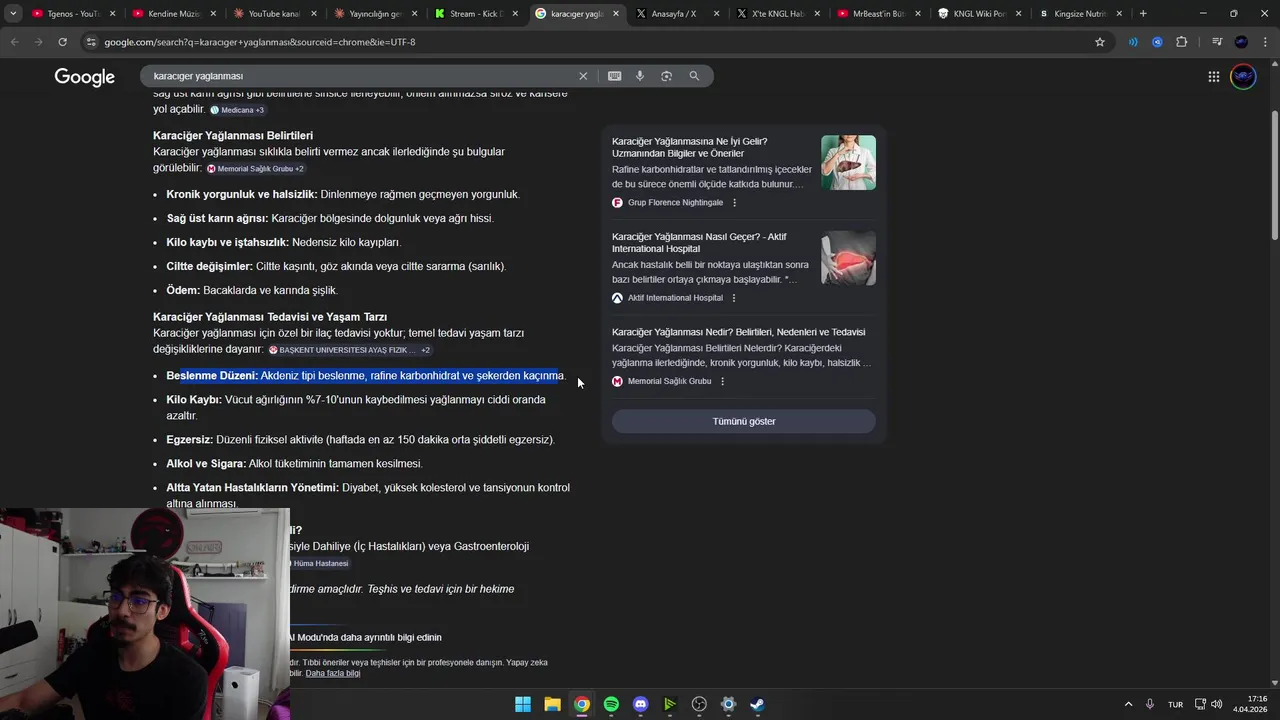This screenshot has height=720, width=1280.
Task: Click the TUR keyboard language indicator
Action: [x=1175, y=704]
